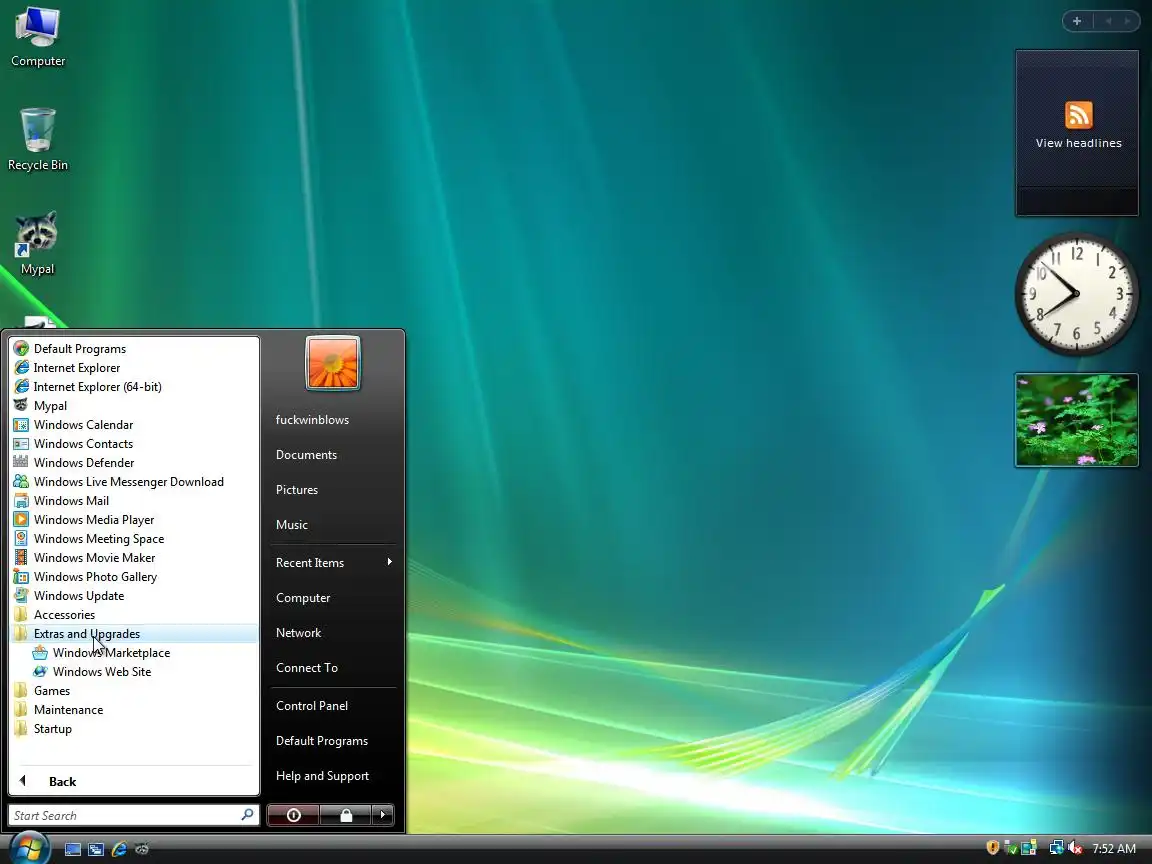
Task: Expand the Recent Items submenu
Action: click(x=333, y=563)
